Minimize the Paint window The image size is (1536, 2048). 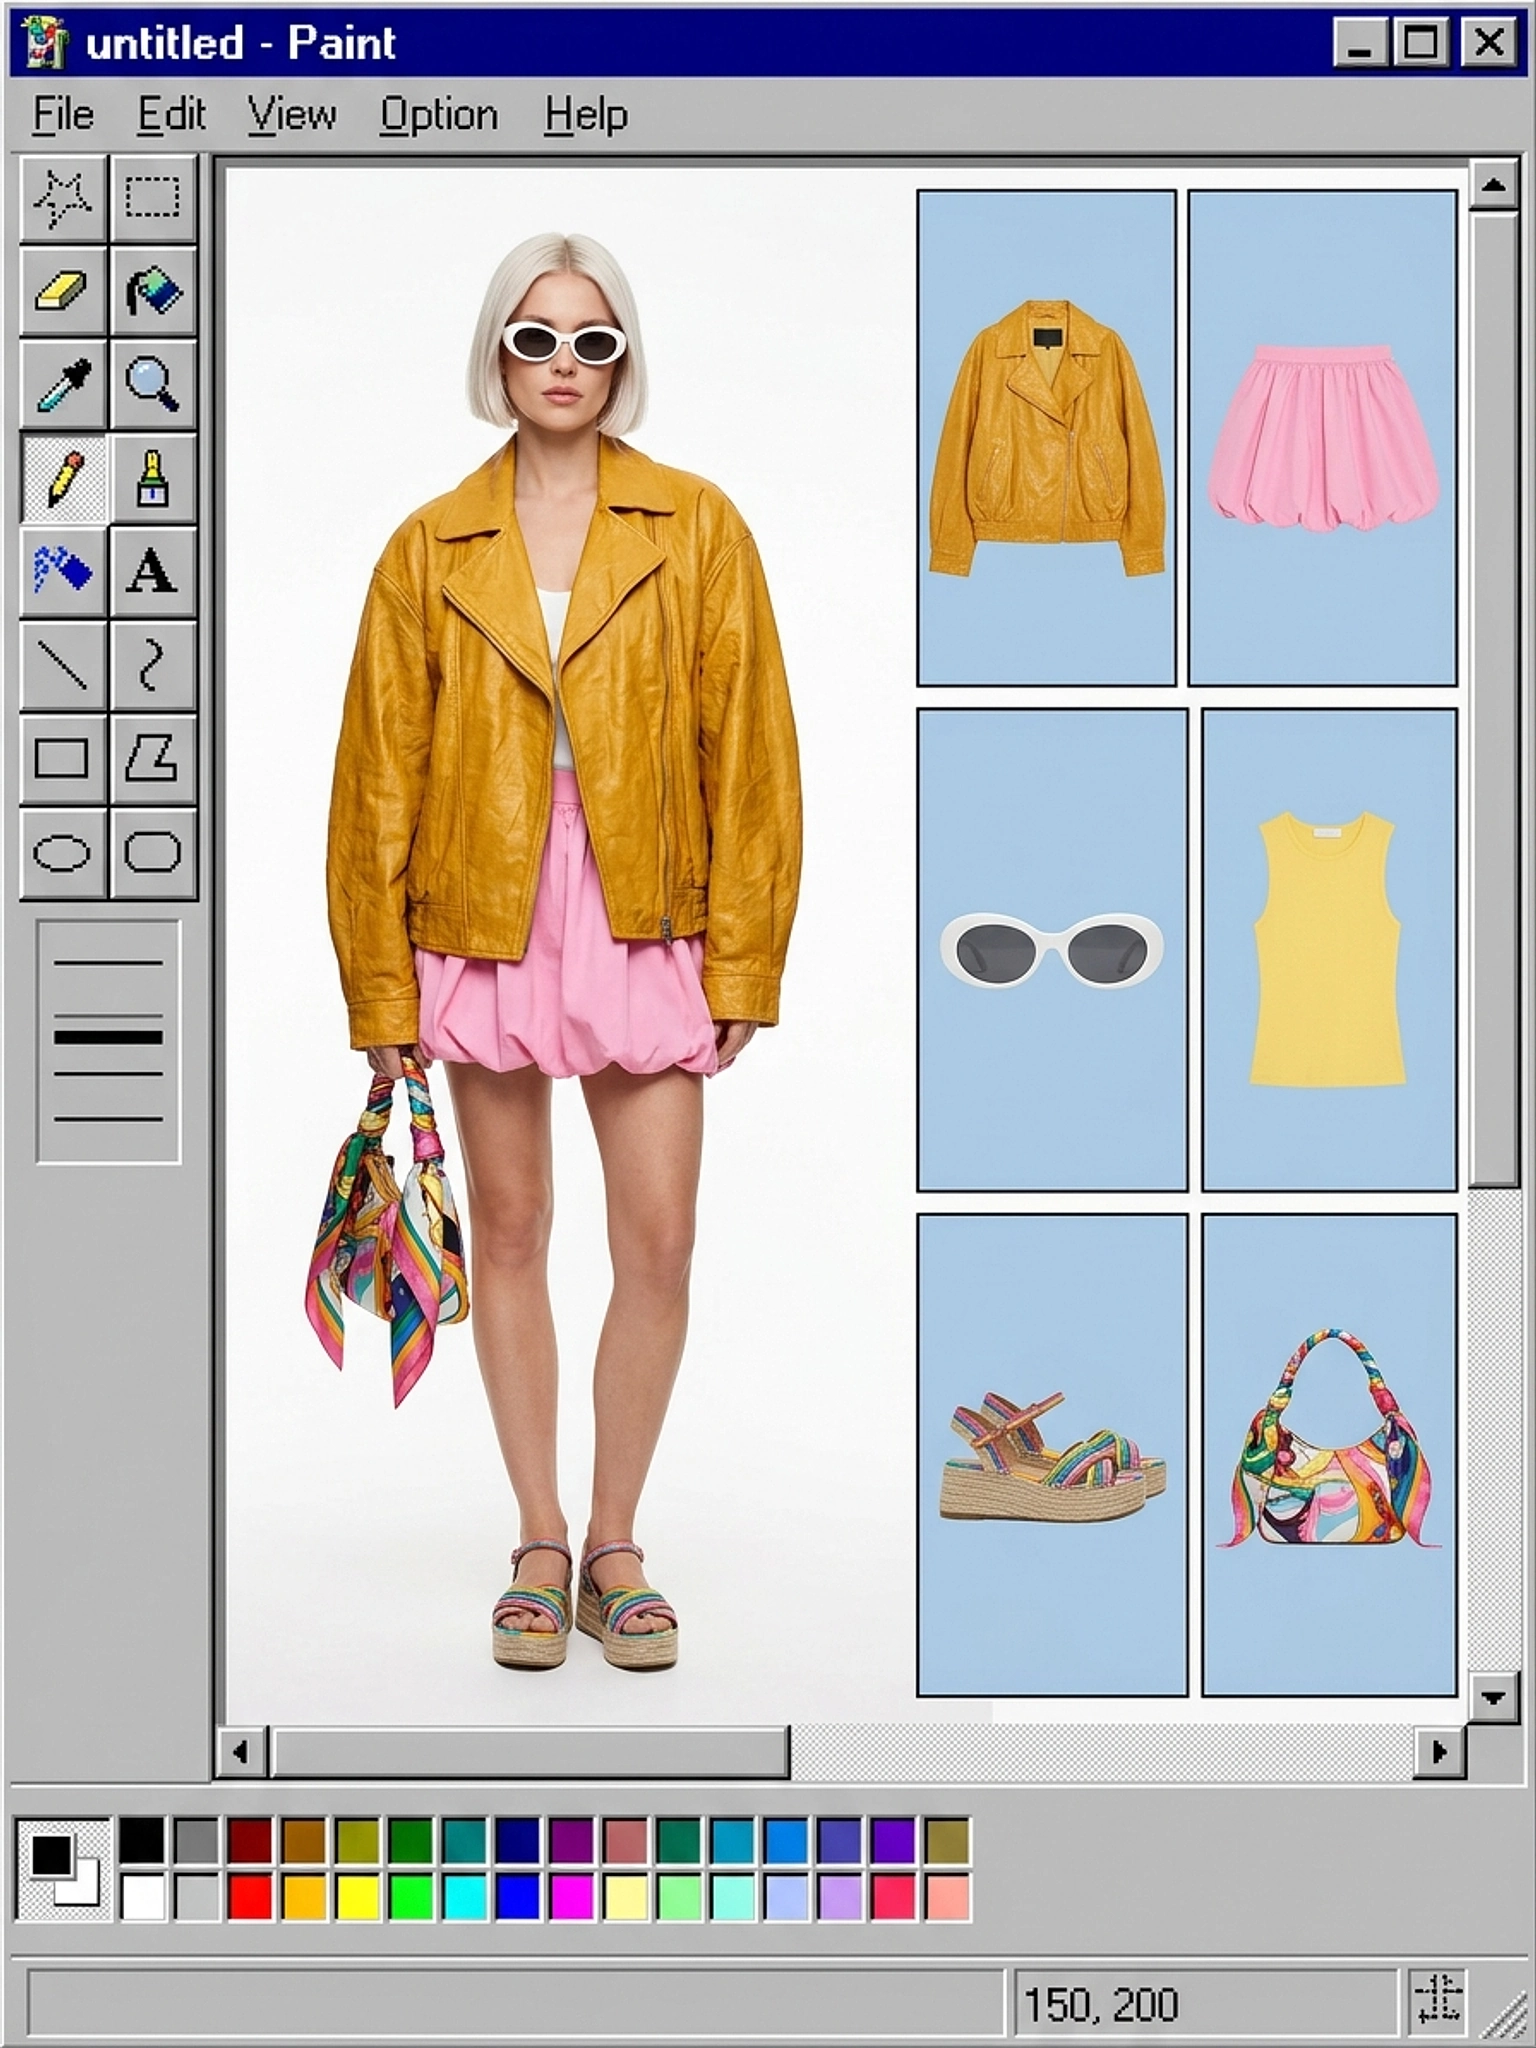(x=1360, y=43)
